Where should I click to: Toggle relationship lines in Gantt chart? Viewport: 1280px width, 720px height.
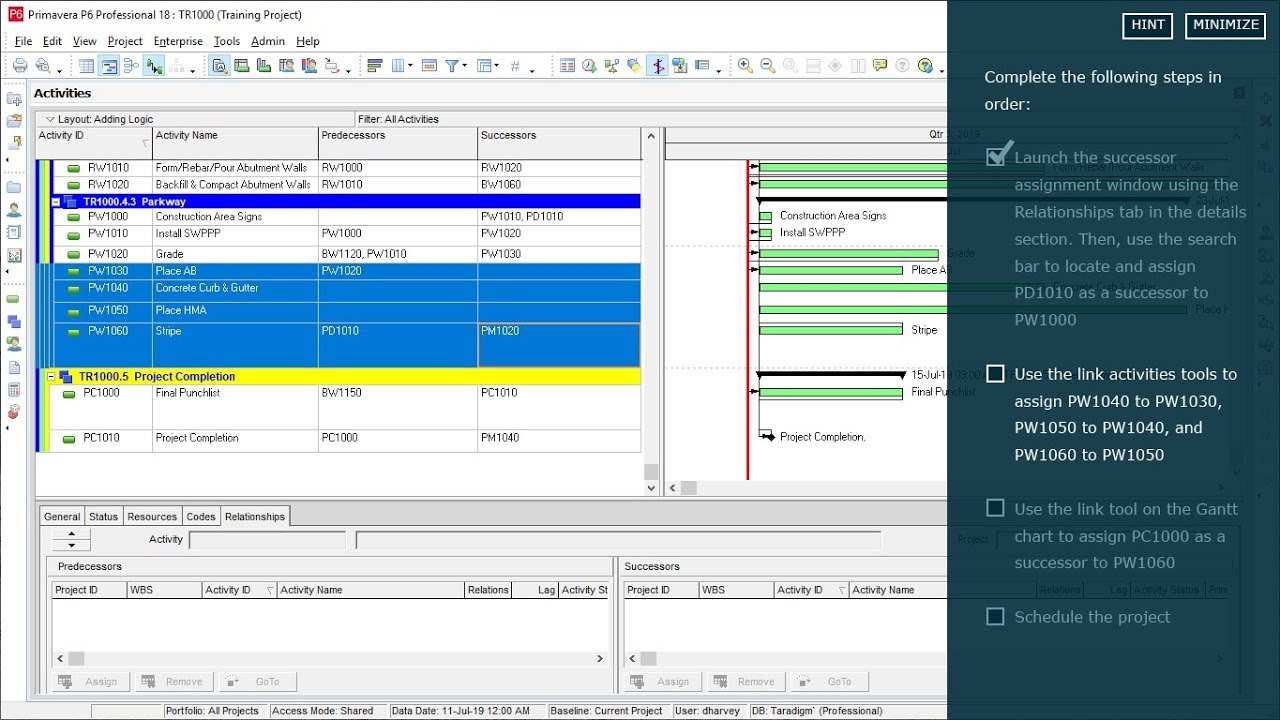[x=154, y=66]
